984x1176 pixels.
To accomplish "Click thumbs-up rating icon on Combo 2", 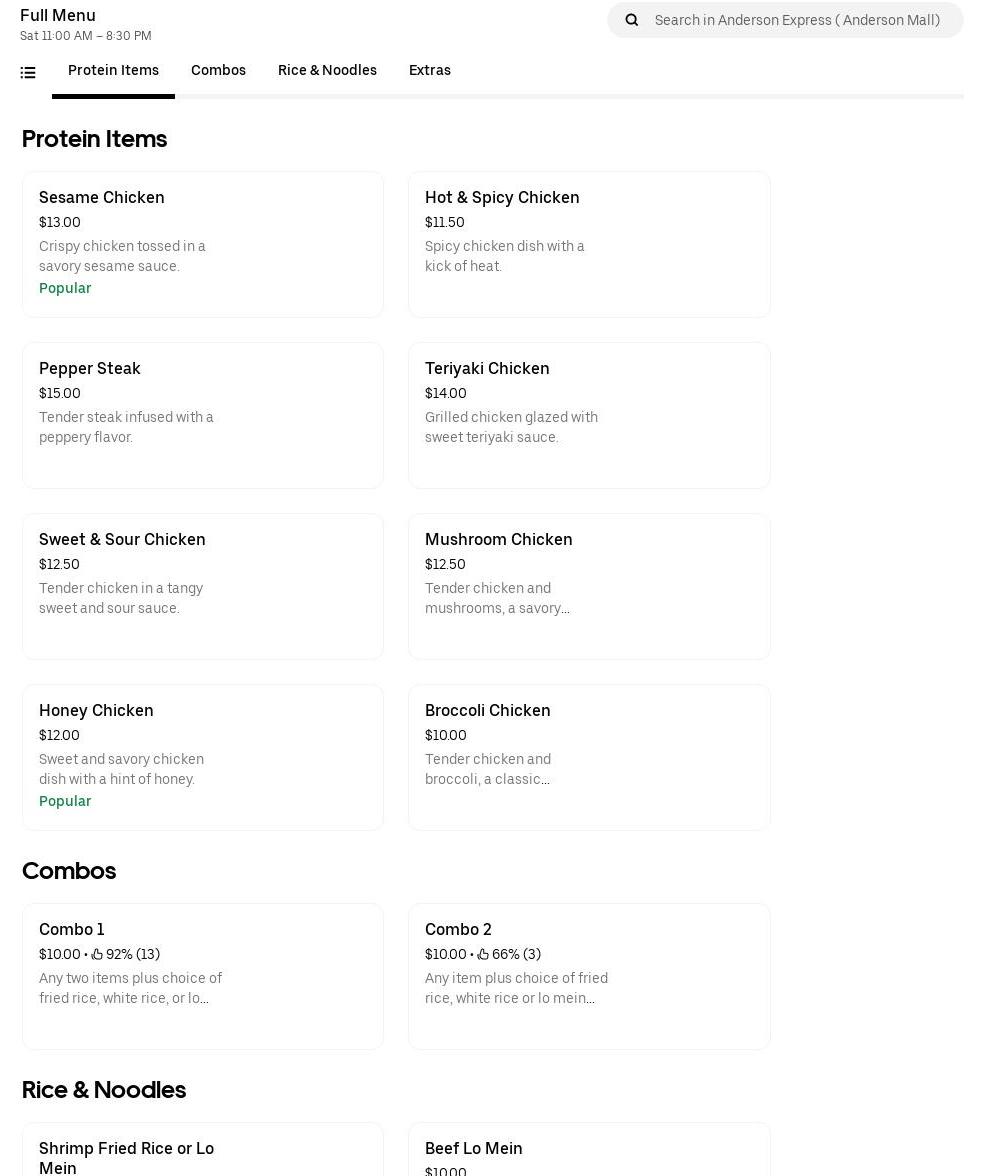I will pos(483,955).
